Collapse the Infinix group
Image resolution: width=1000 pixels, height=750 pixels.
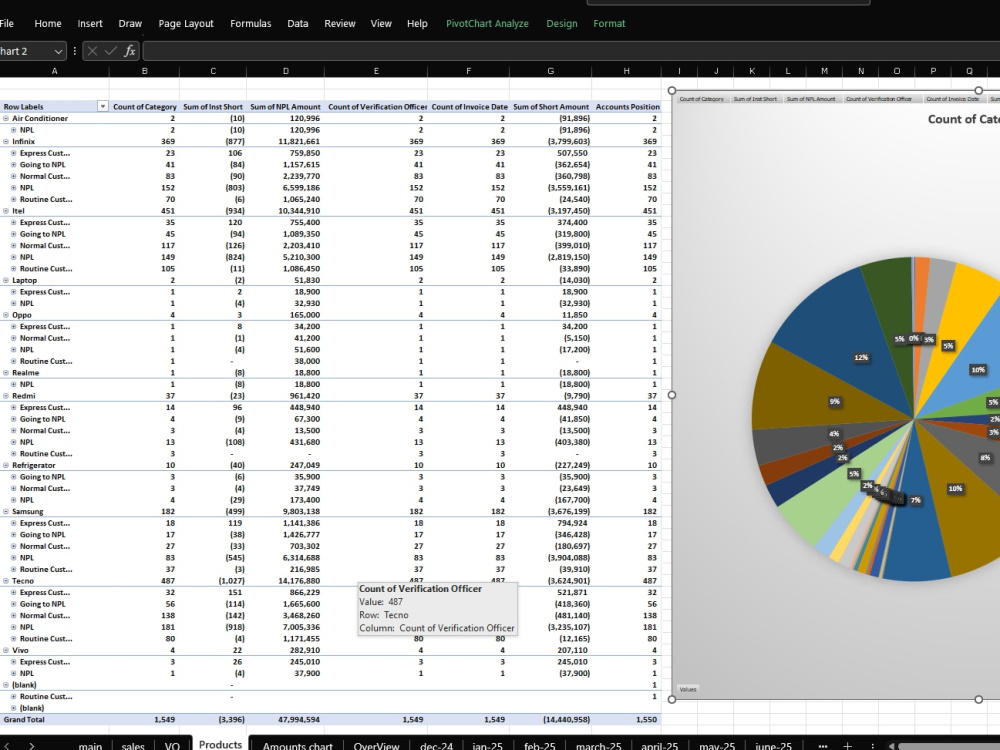pyautogui.click(x=6, y=142)
